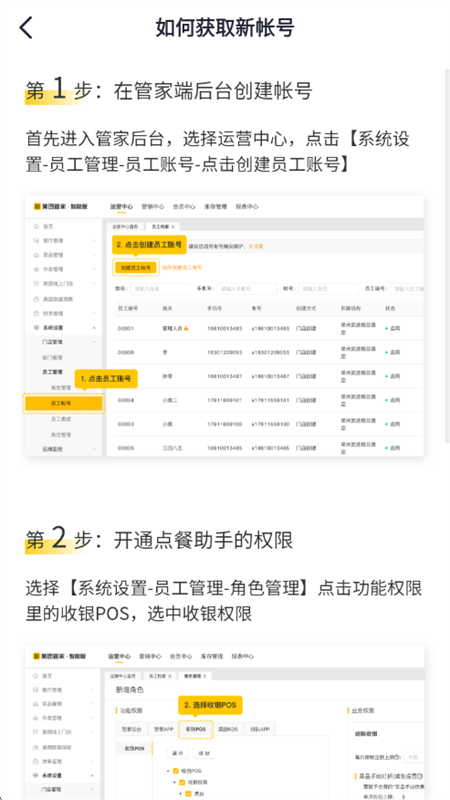
Task: Tap the 管家APP tab in the step 2 screenshot
Action: click(162, 729)
